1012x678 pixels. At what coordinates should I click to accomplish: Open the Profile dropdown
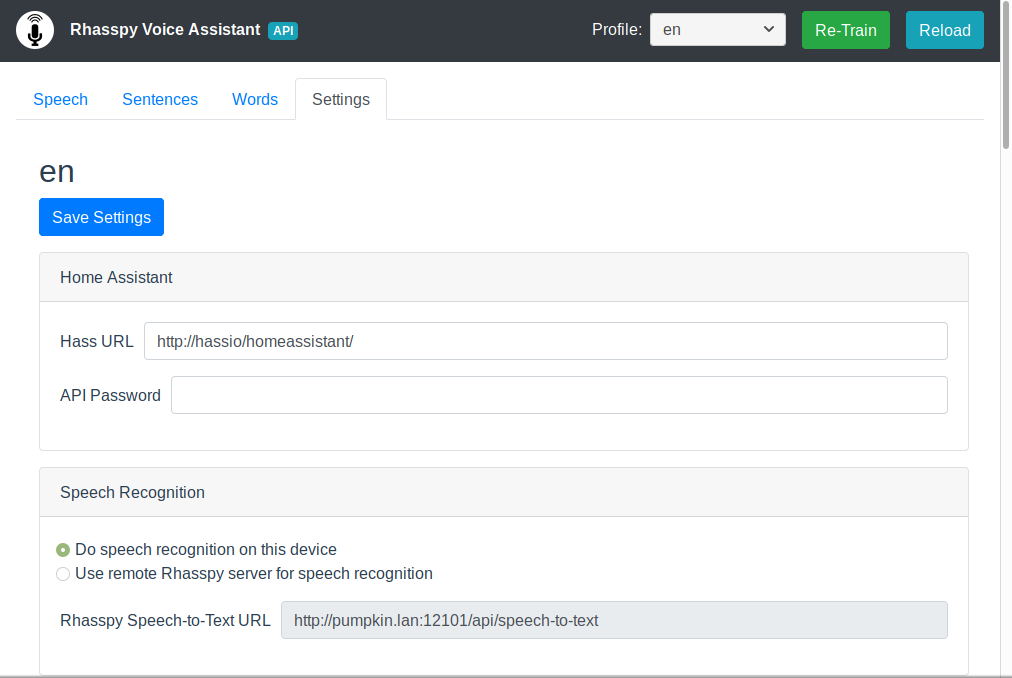click(x=717, y=29)
